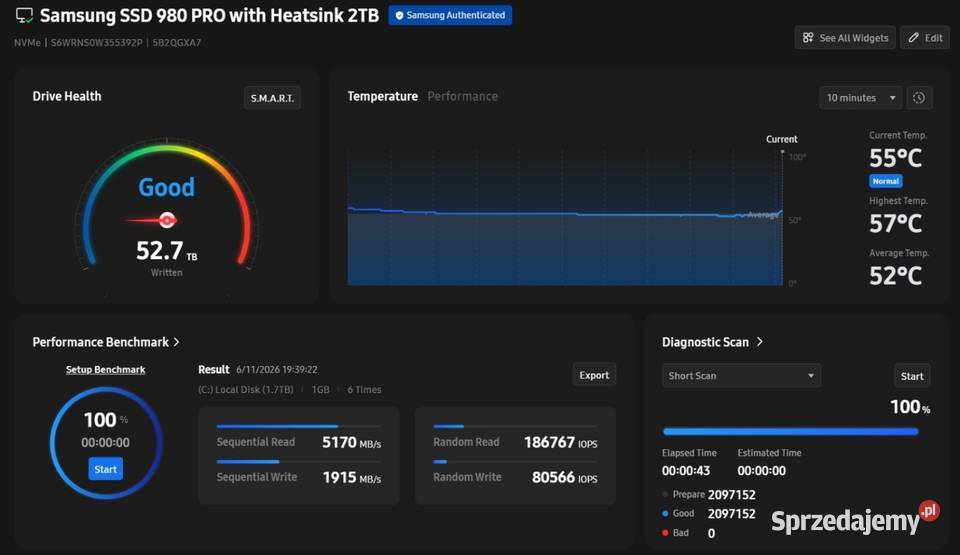Start the performance benchmark
The image size is (960, 555).
[105, 469]
